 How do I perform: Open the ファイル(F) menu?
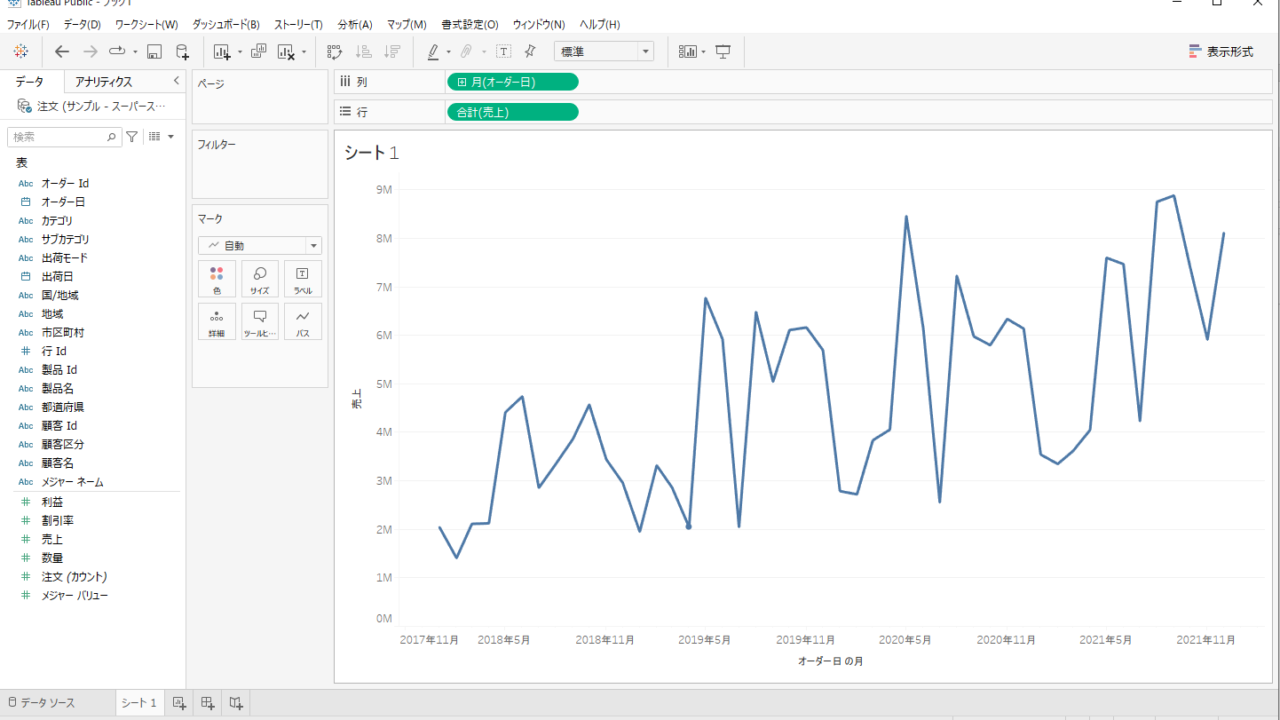(27, 24)
